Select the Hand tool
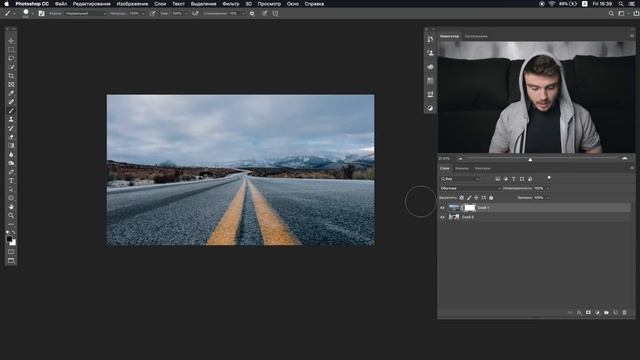 pyautogui.click(x=11, y=207)
